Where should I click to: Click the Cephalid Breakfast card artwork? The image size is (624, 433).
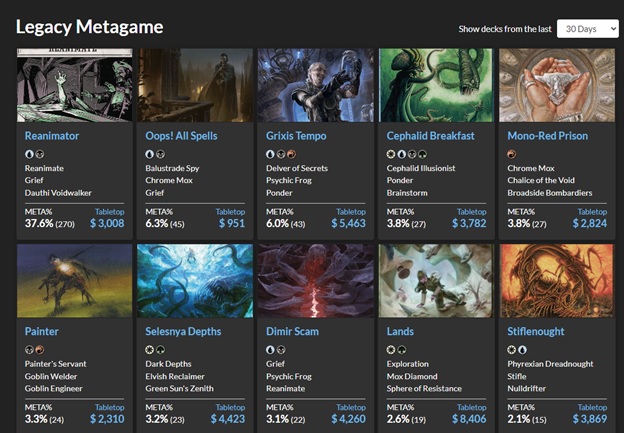pyautogui.click(x=436, y=85)
